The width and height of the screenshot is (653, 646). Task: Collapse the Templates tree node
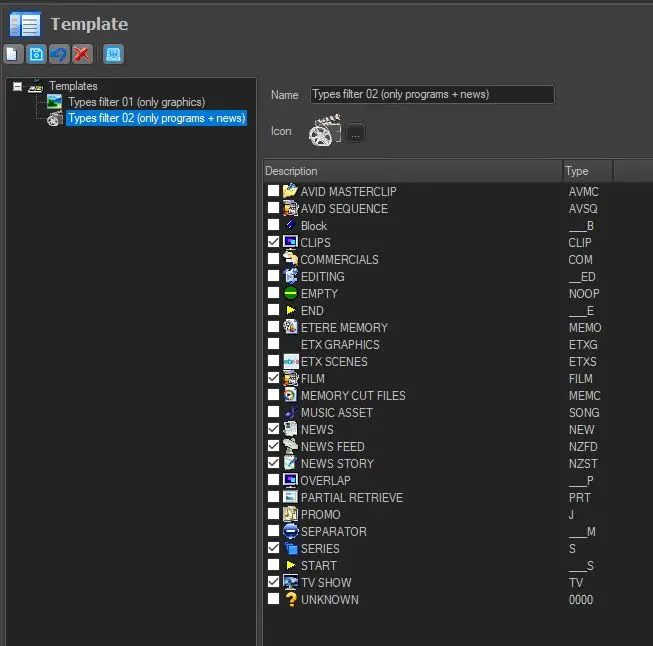[x=17, y=86]
